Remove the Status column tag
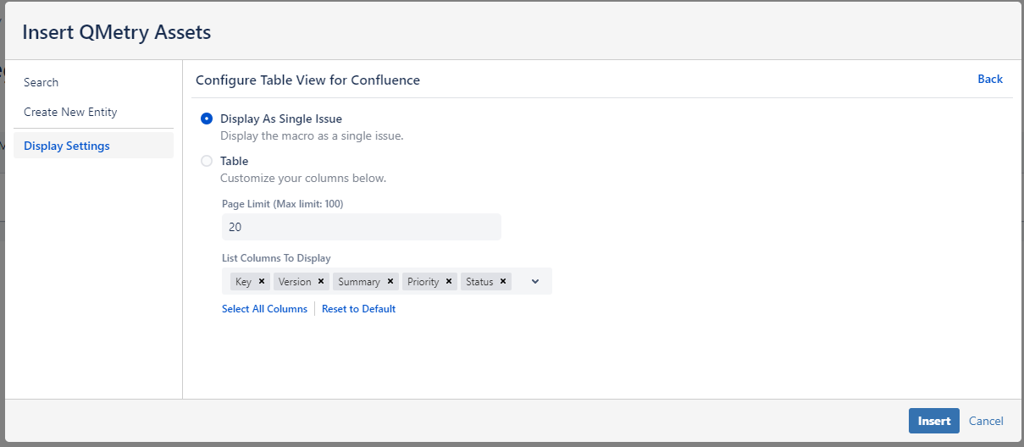Viewport: 1024px width, 447px height. [x=503, y=282]
